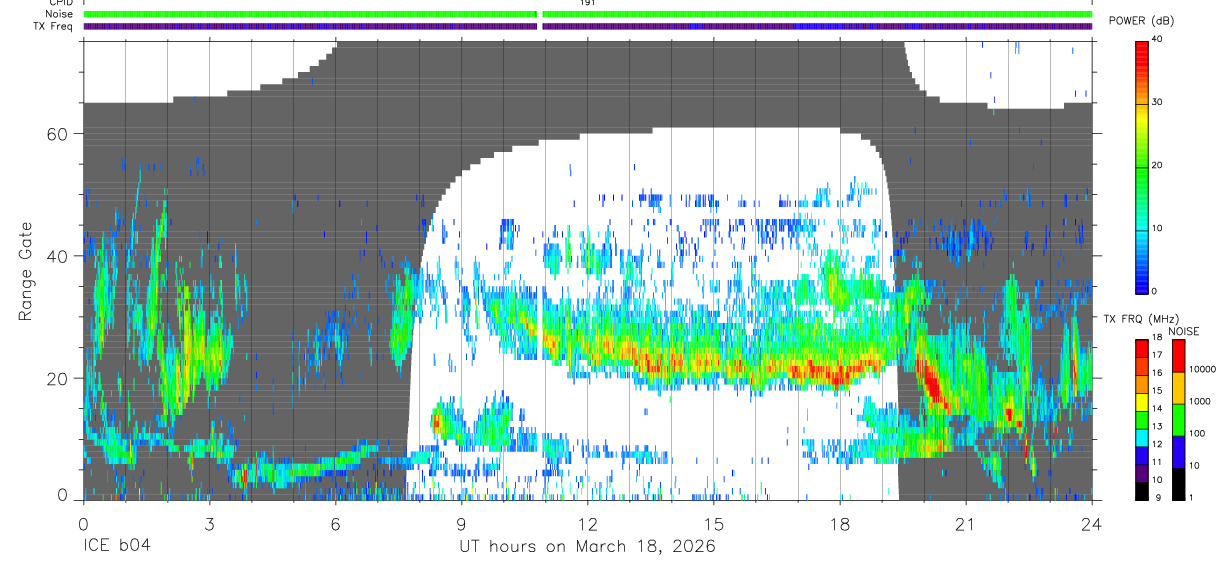Click the blue 11–12 MHz TX FRQ swatch
Viewport: 1228px width, 567px height.
click(x=1142, y=455)
